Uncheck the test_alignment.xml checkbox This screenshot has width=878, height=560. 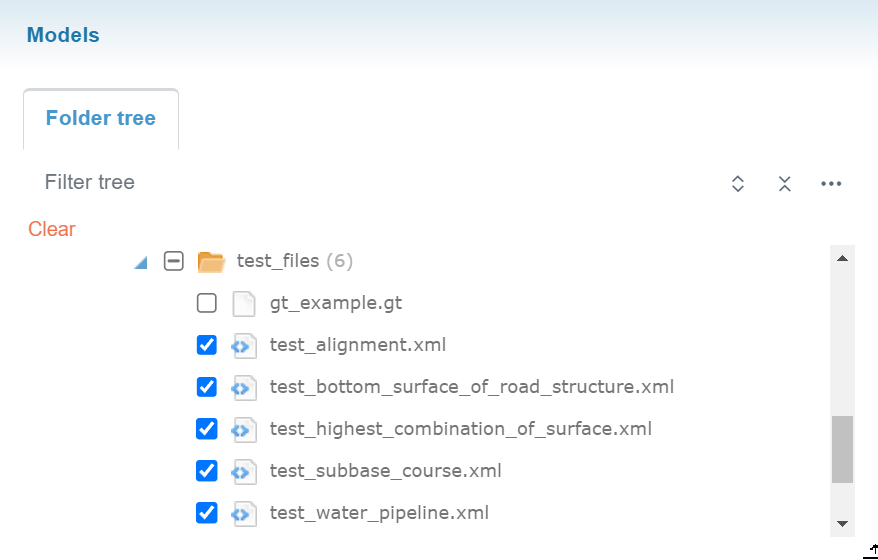pyautogui.click(x=207, y=345)
